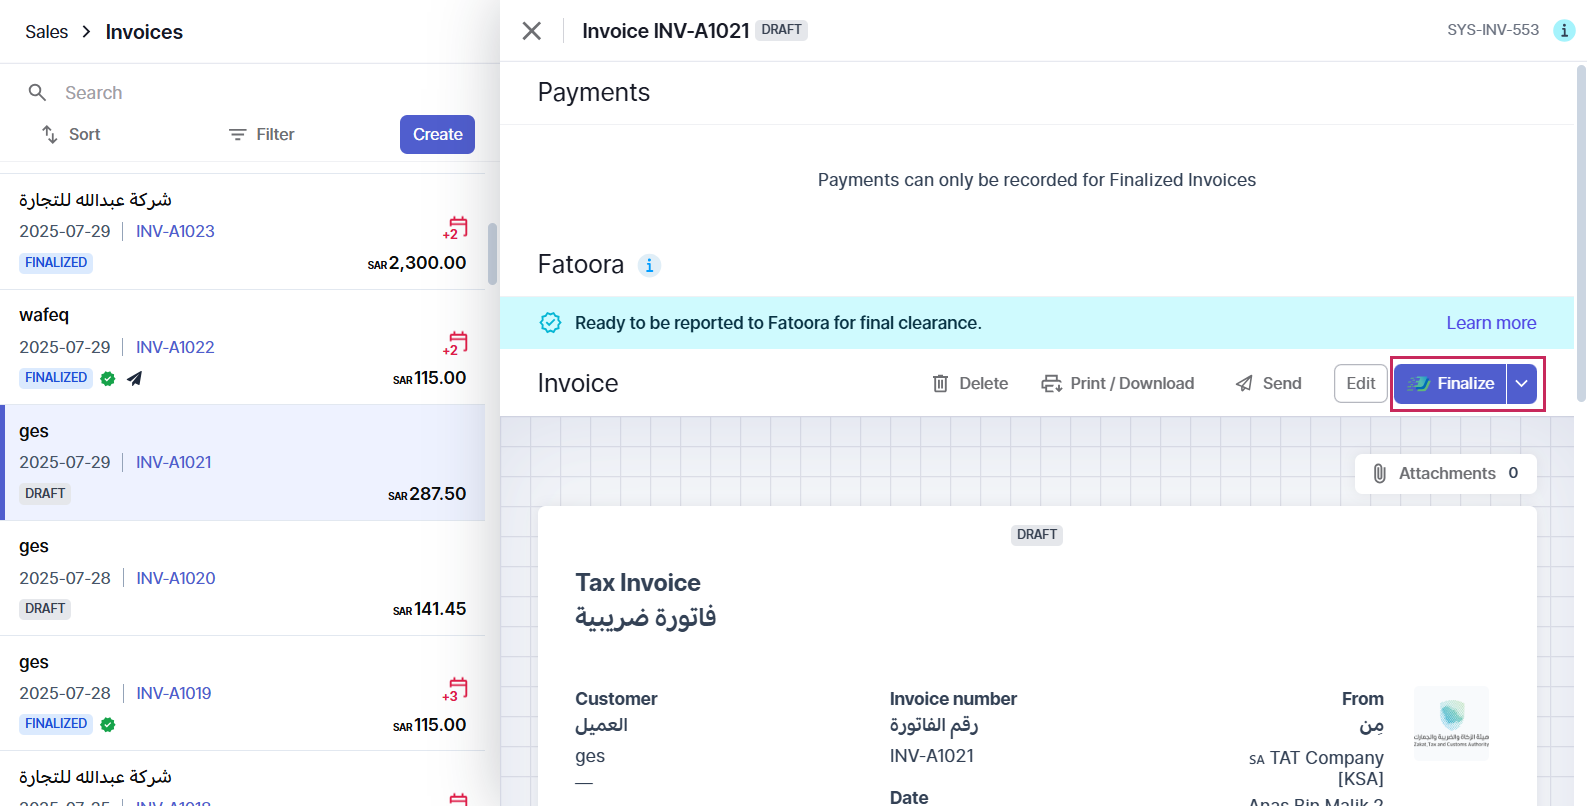
Task: Click the info icon beside SYS-INV-553
Action: 1564,30
